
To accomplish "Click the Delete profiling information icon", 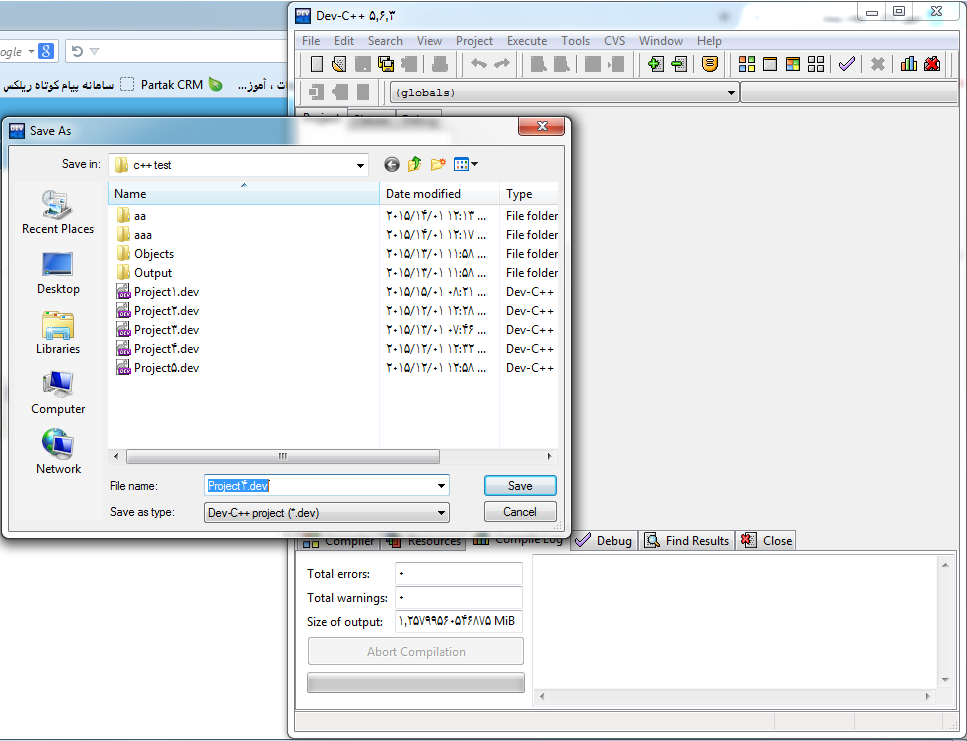I will click(932, 63).
